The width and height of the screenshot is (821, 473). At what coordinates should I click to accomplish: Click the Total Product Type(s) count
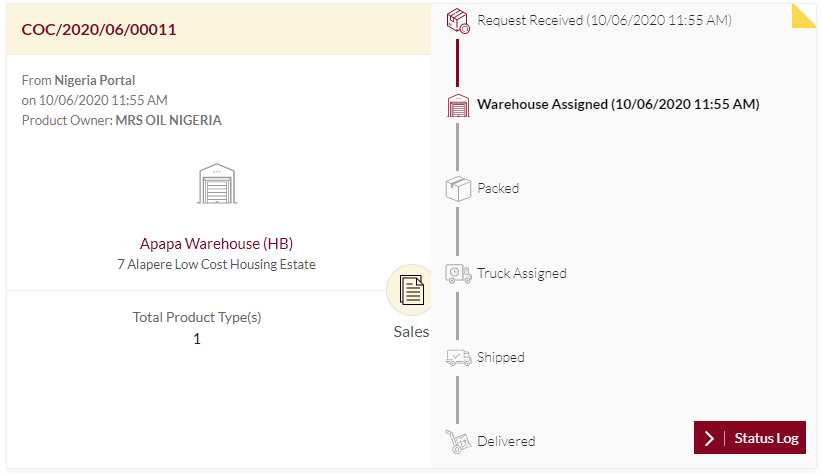[197, 339]
